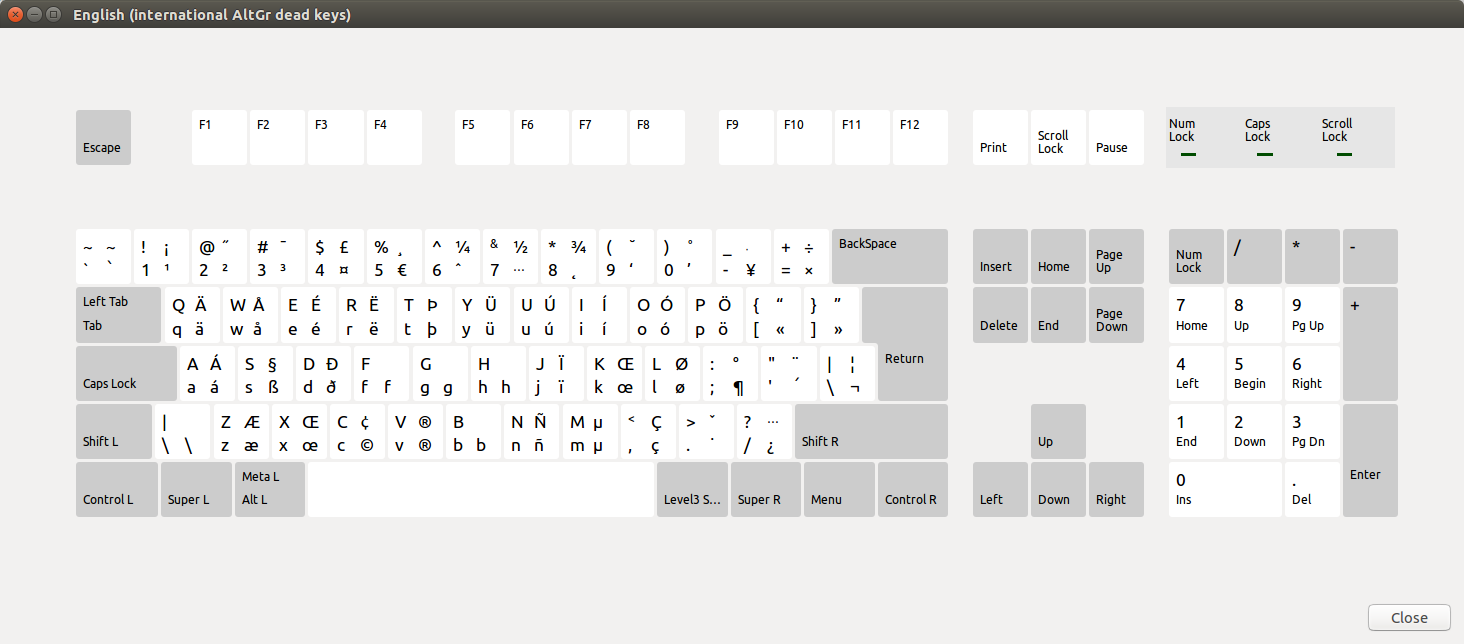Click the Shift R key

[x=871, y=431]
